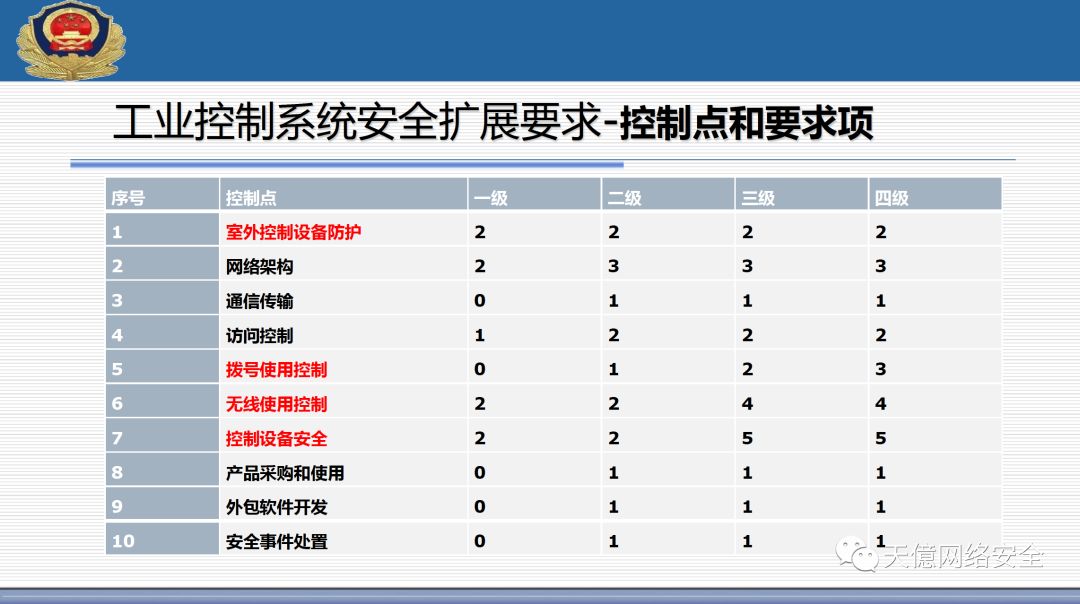
Task: Click sequence number 9 in 序号 column
Action: (117, 507)
